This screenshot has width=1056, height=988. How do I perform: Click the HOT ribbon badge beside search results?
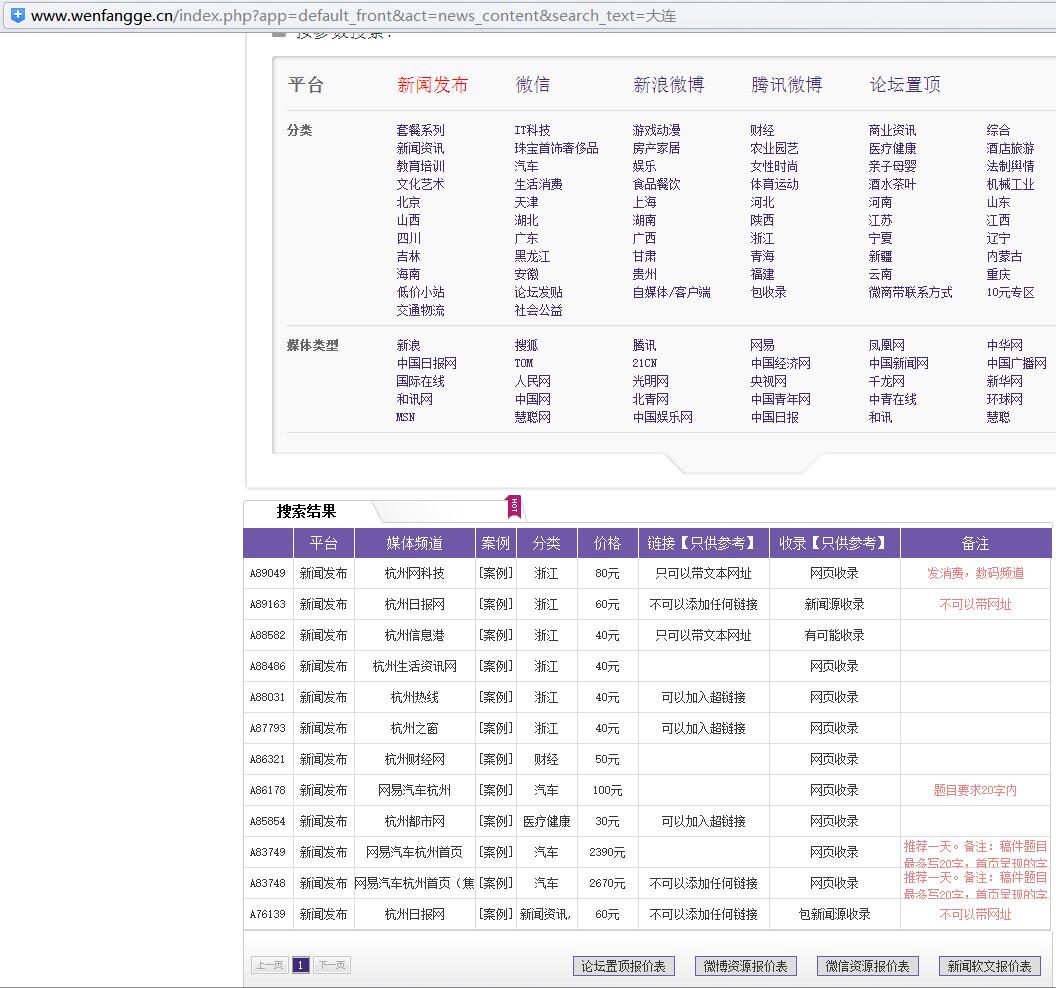click(x=514, y=506)
